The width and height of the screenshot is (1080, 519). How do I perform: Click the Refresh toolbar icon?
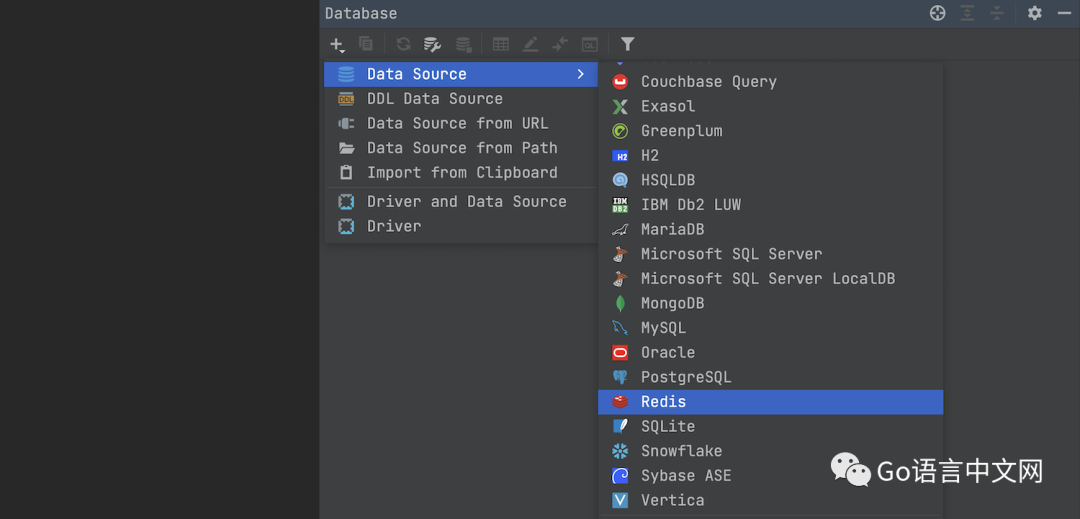(x=403, y=44)
